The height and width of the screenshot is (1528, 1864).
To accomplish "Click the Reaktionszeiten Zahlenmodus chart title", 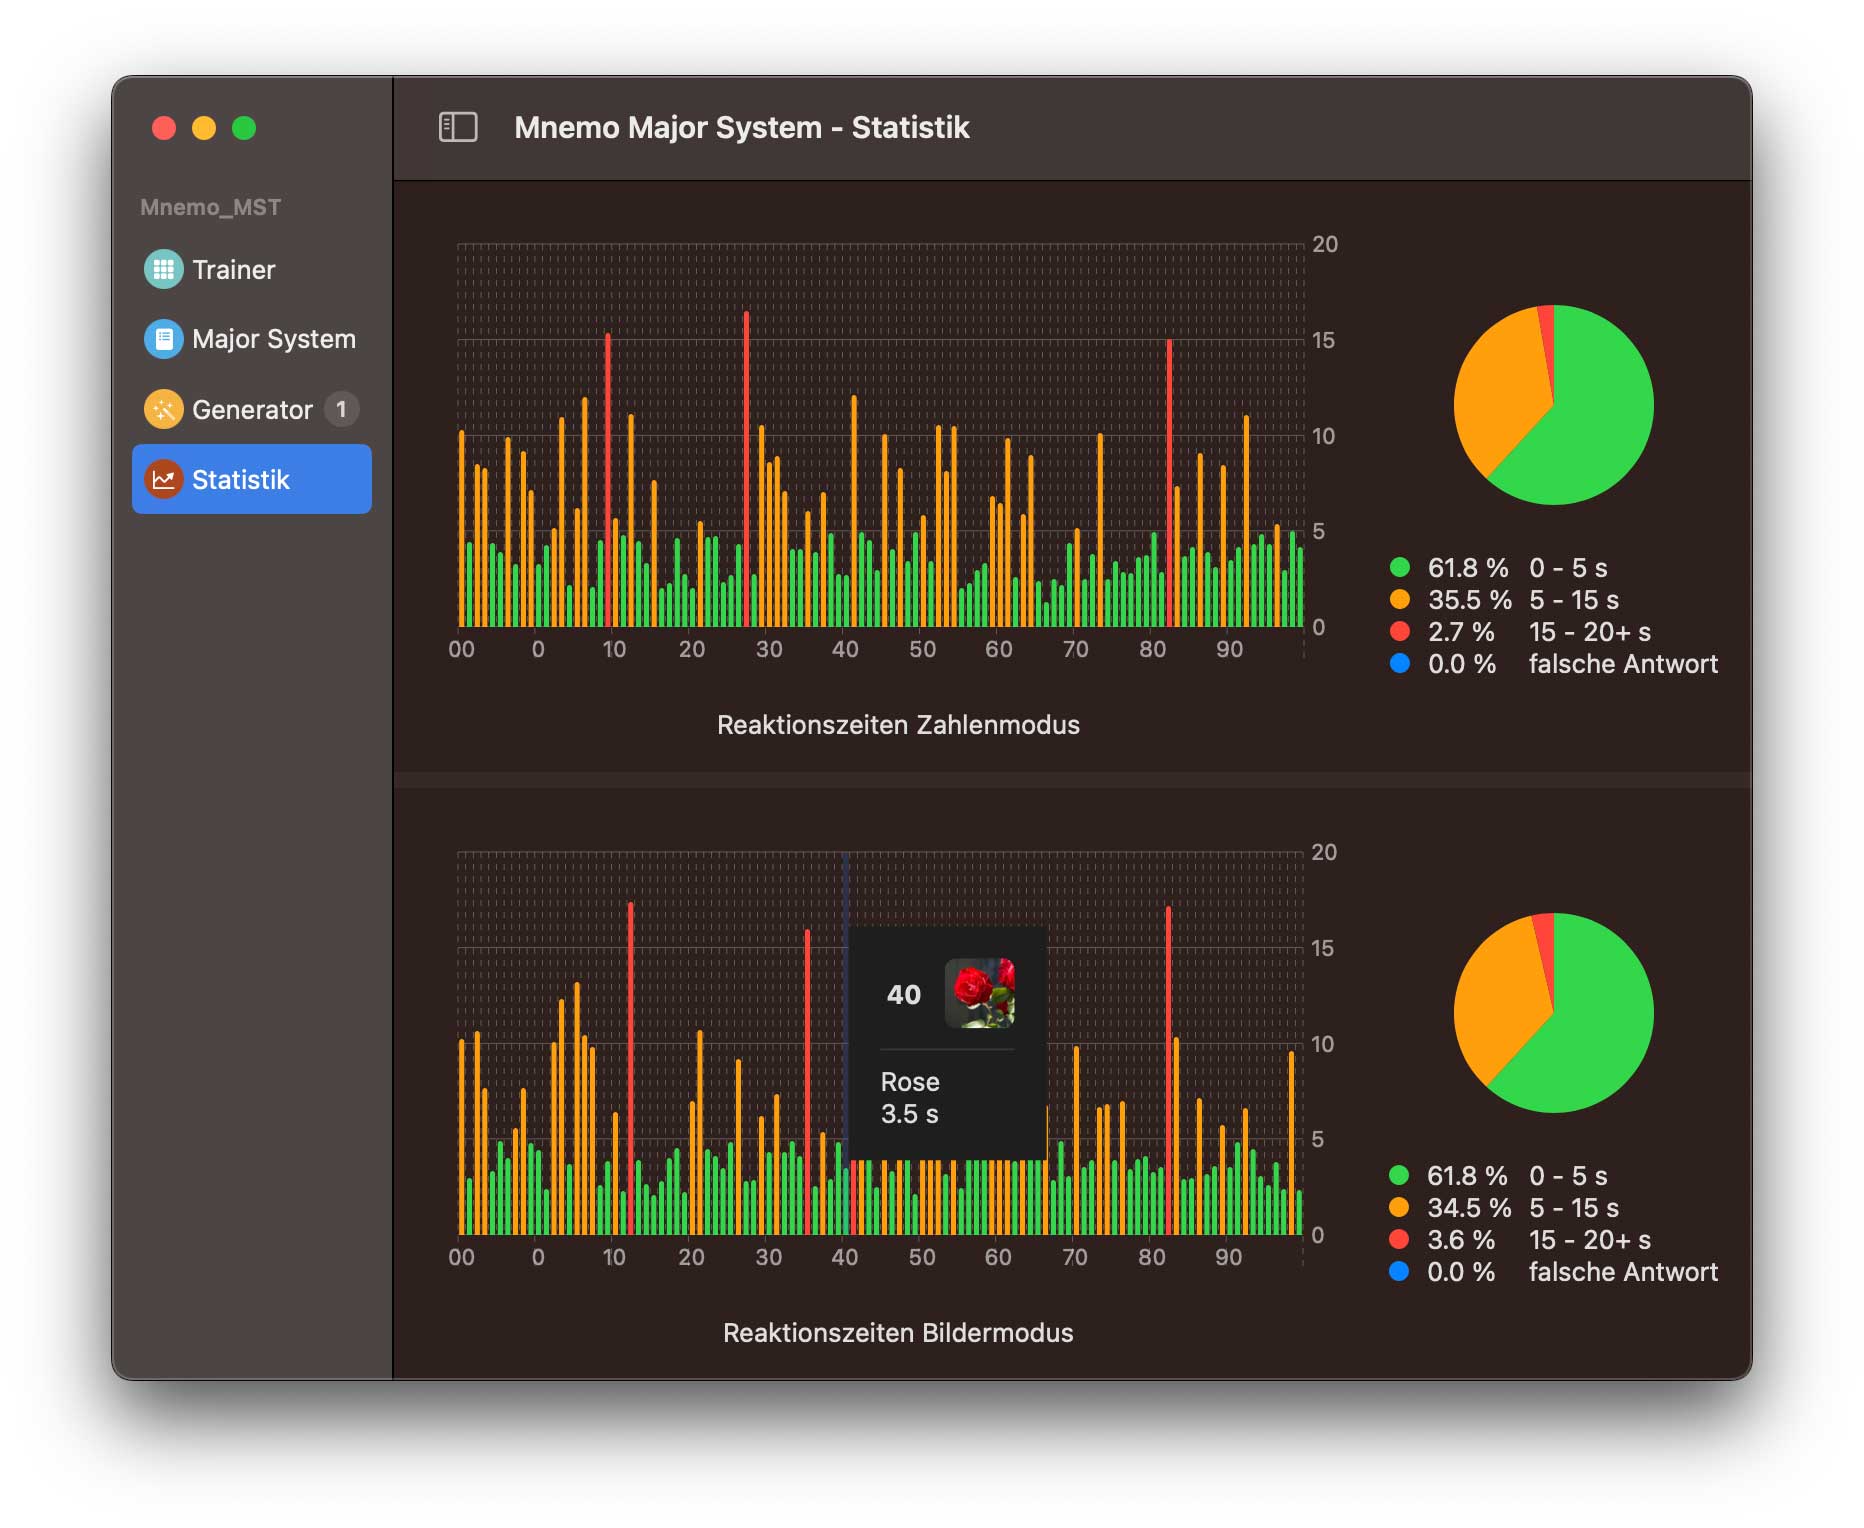I will [x=898, y=724].
